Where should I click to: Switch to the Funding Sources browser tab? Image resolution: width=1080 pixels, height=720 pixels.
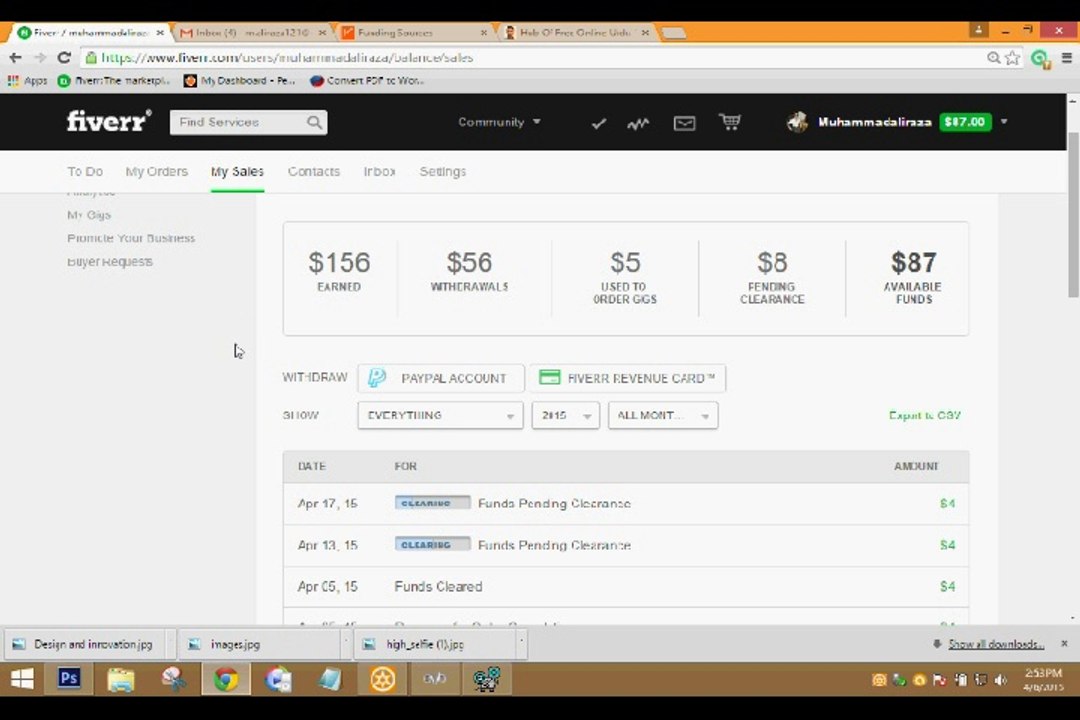(x=413, y=32)
